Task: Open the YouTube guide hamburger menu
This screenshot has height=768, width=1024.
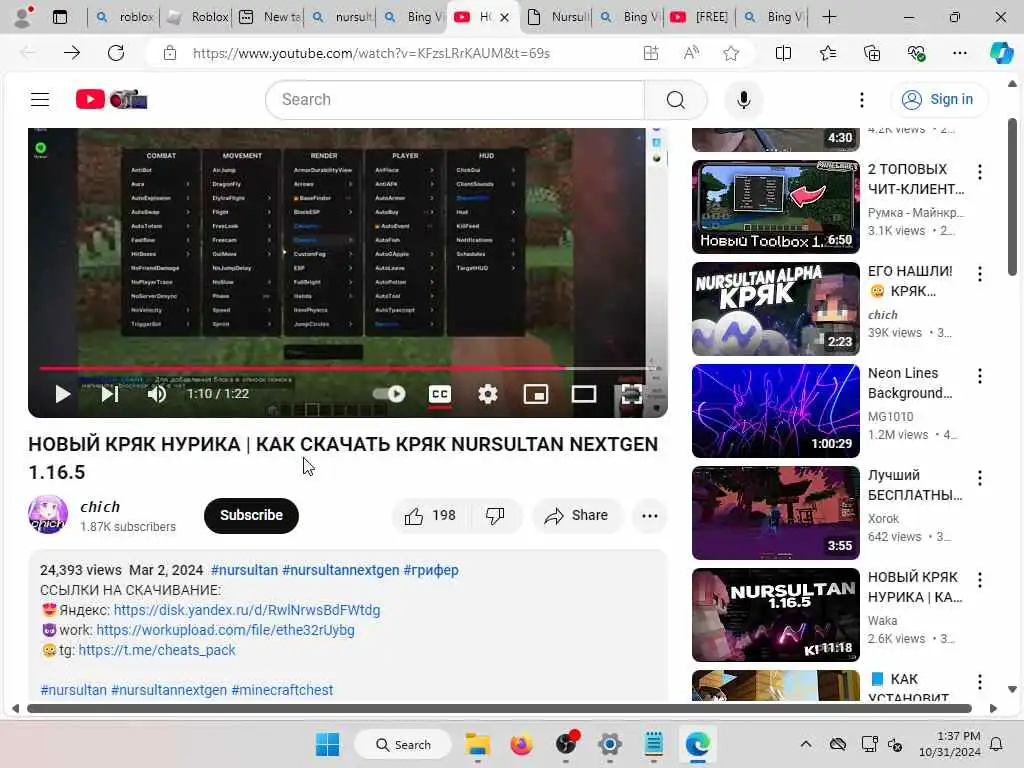Action: (40, 99)
